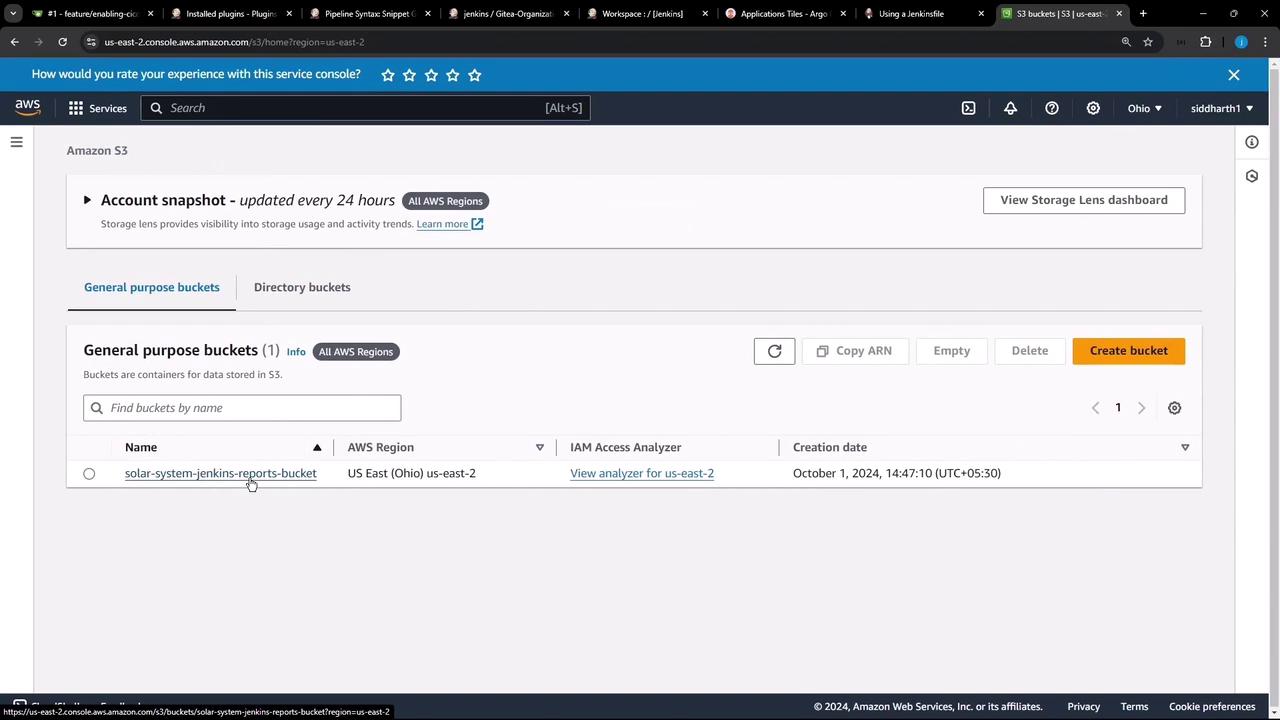Open bucket table preferences gear

tap(1175, 408)
